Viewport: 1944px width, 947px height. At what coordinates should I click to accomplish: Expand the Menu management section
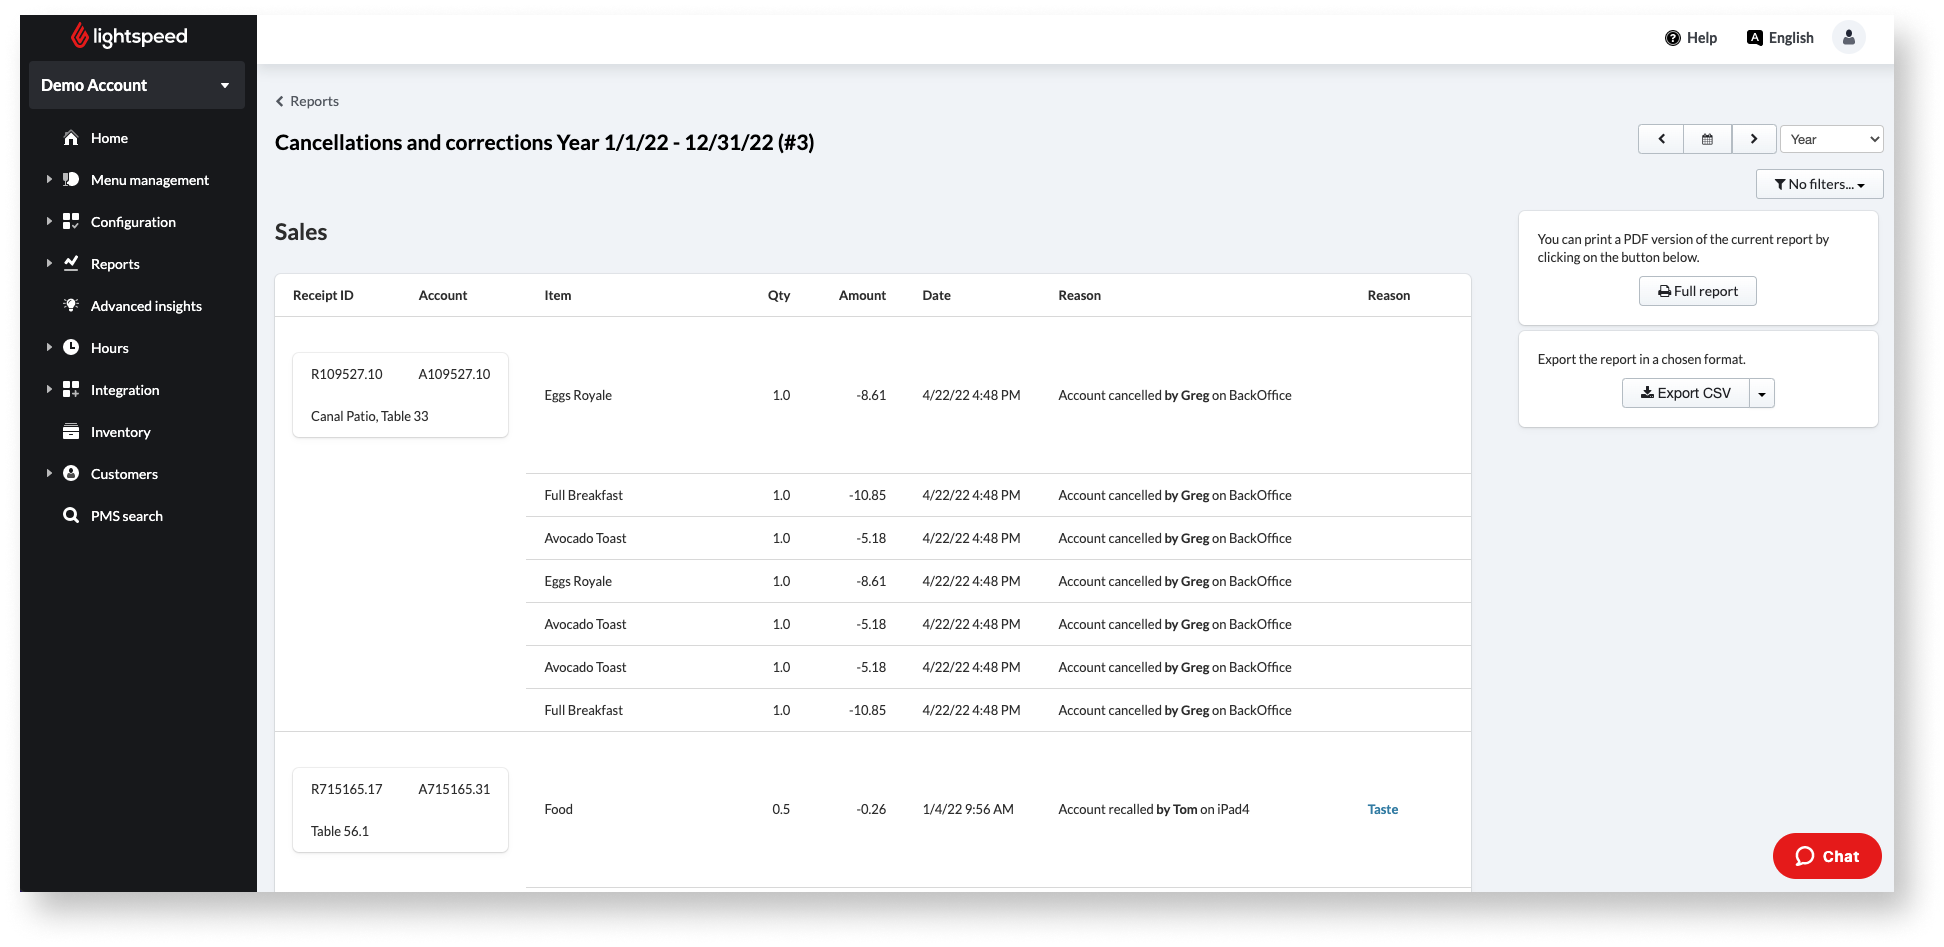point(49,180)
